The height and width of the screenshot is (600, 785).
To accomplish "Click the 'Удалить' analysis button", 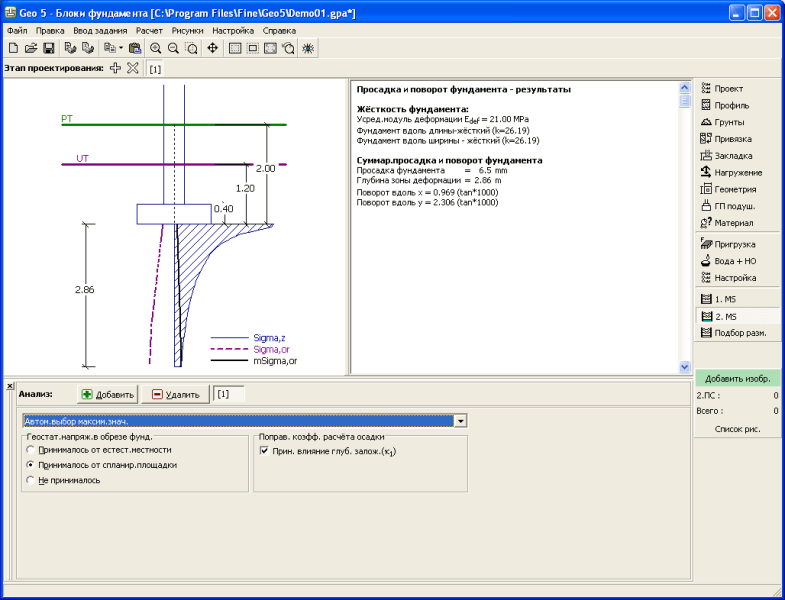I will (x=176, y=395).
